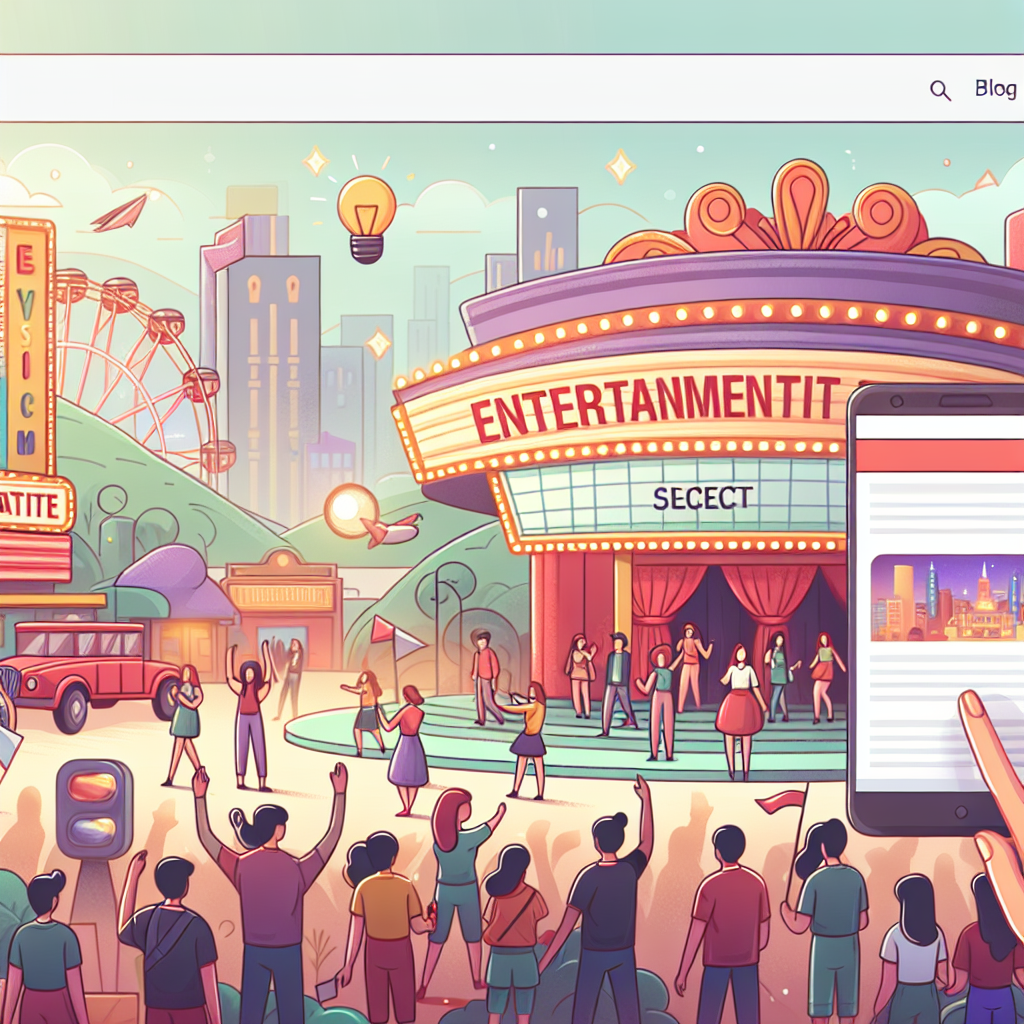Click the small orange storefront building
Viewport: 1024px width, 1024px height.
pos(282,610)
